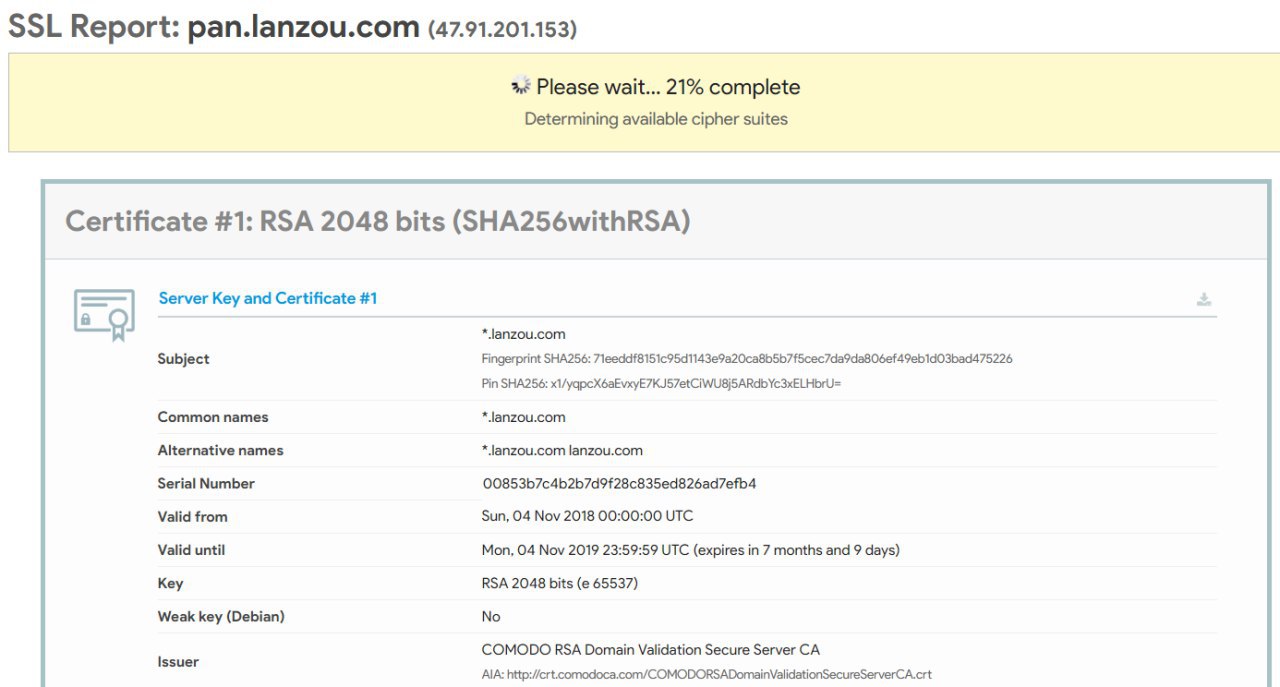The image size is (1280, 687).
Task: Click the Key label
Action: coord(170,583)
